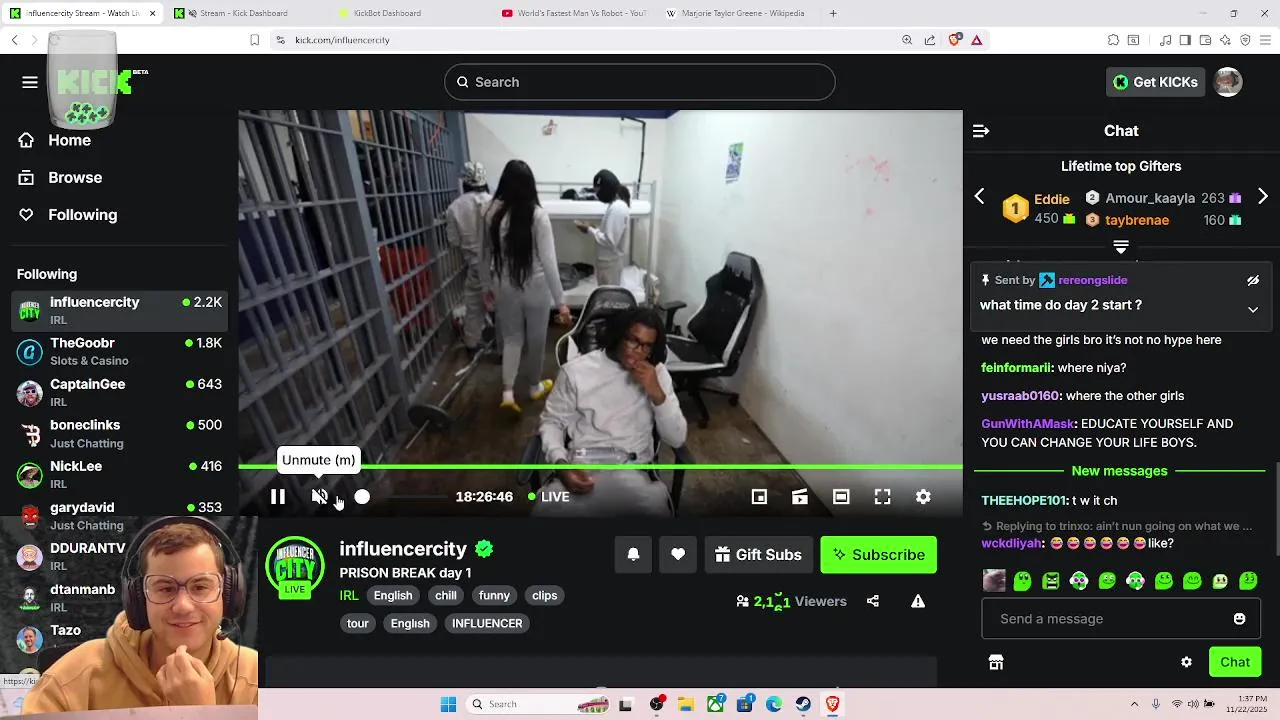
Task: Collapse the top gifters leaderboard handle
Action: tap(1121, 246)
